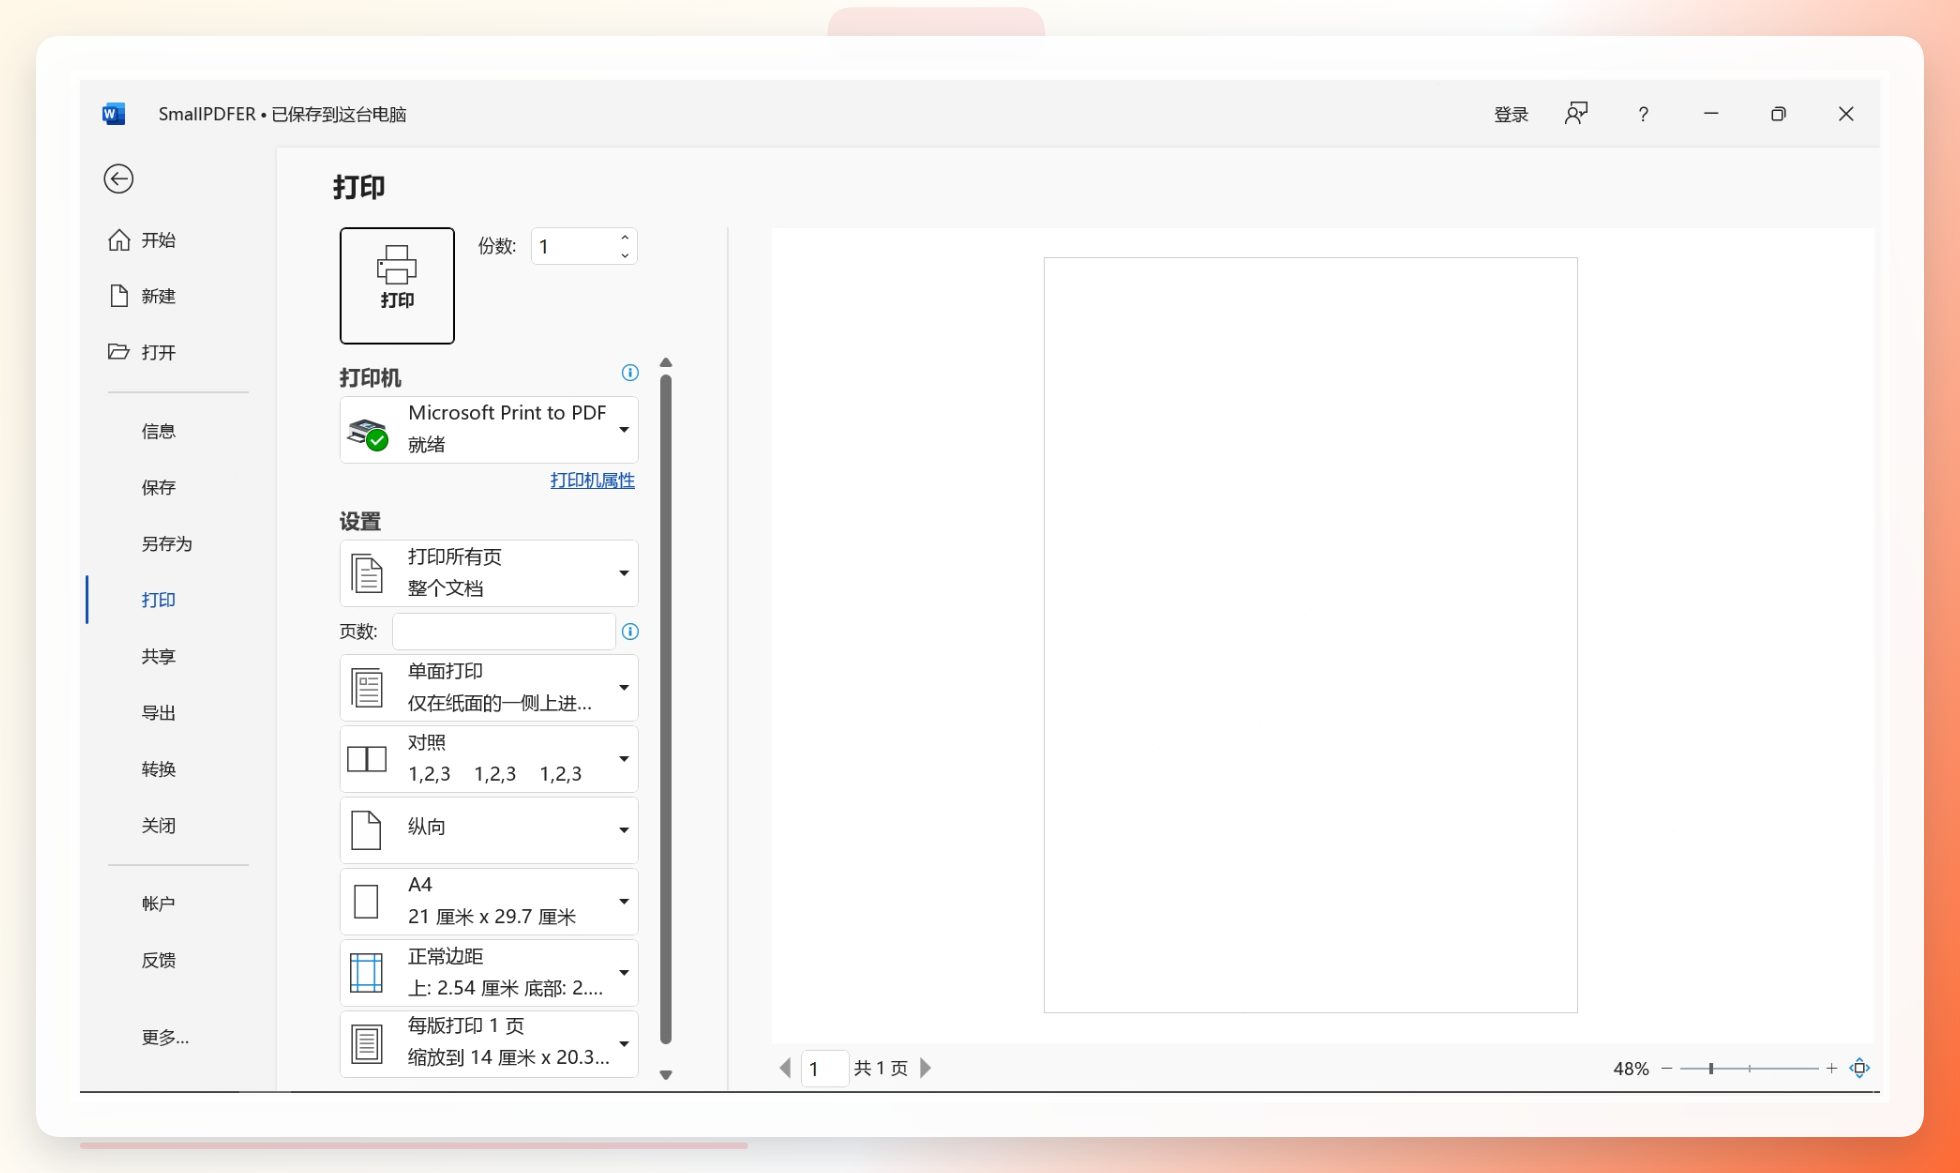This screenshot has width=1960, height=1173.
Task: Click the settings vertical scrollbar thumb
Action: [666, 709]
